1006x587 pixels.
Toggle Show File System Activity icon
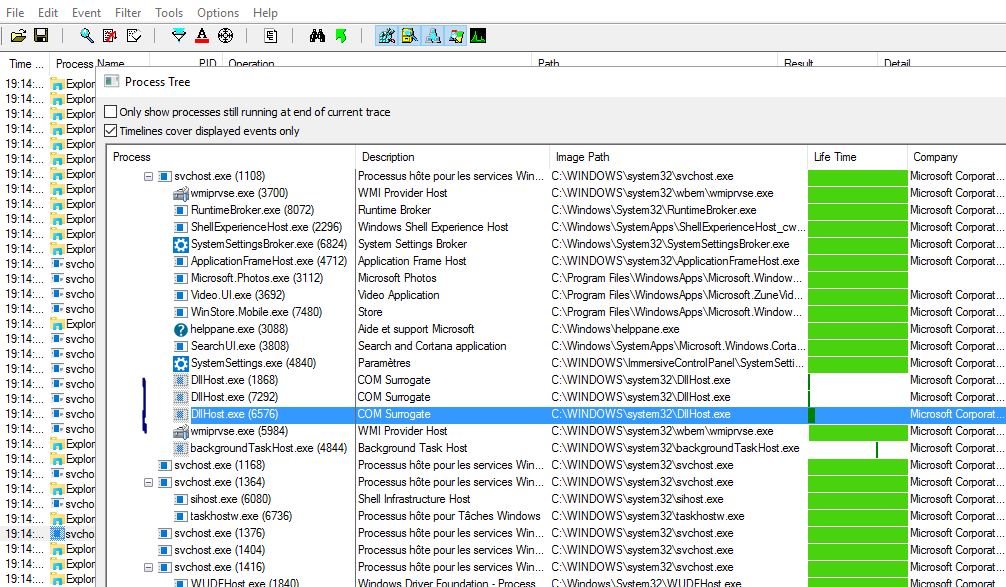click(409, 36)
